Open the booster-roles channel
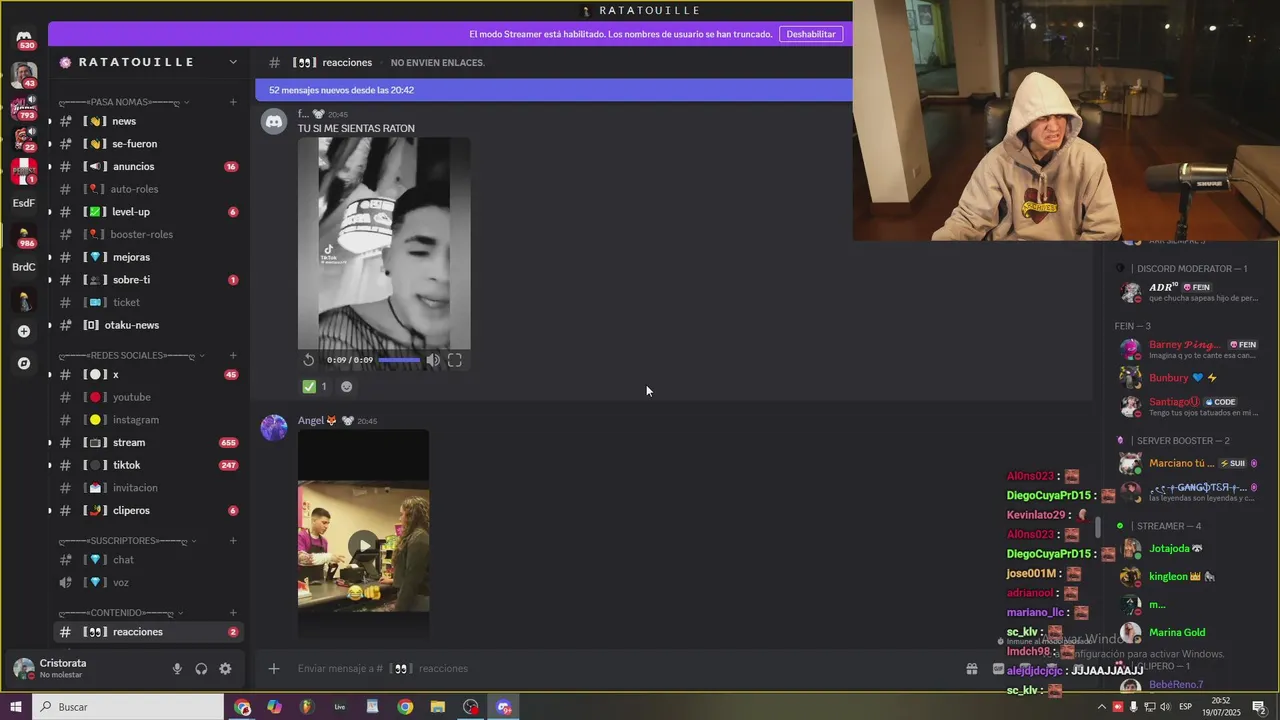Image resolution: width=1280 pixels, height=720 pixels. [x=148, y=234]
